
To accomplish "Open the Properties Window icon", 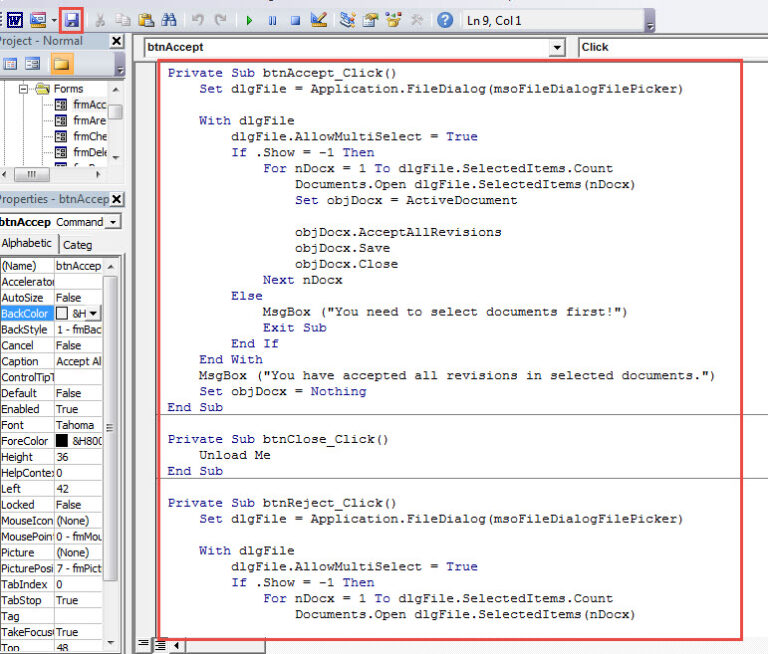I will point(371,21).
